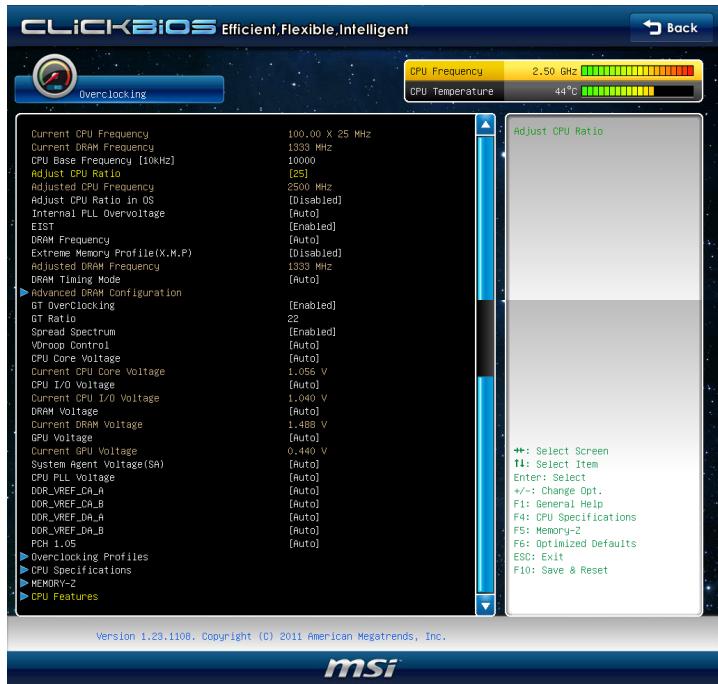Open PCH 1.05 Auto option

click(x=304, y=544)
